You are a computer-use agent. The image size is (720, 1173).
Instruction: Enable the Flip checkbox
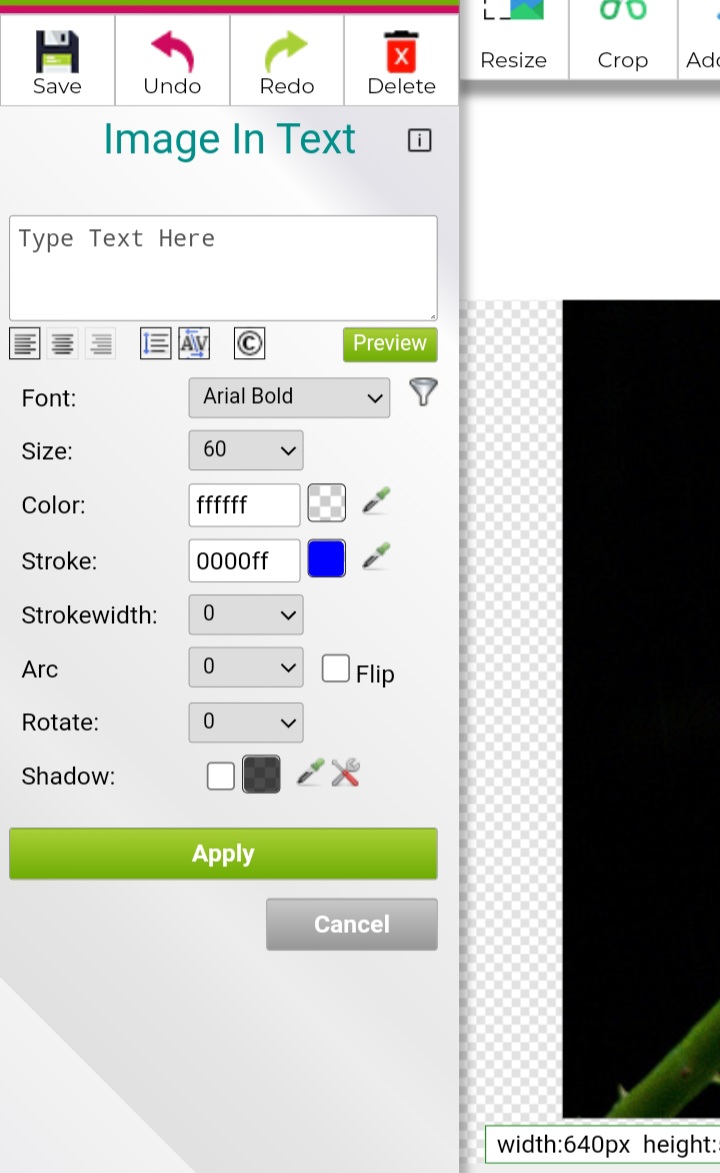(335, 669)
